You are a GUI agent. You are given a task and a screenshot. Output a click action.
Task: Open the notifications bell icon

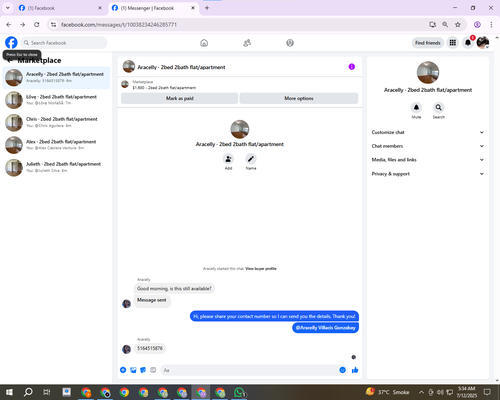coord(468,43)
